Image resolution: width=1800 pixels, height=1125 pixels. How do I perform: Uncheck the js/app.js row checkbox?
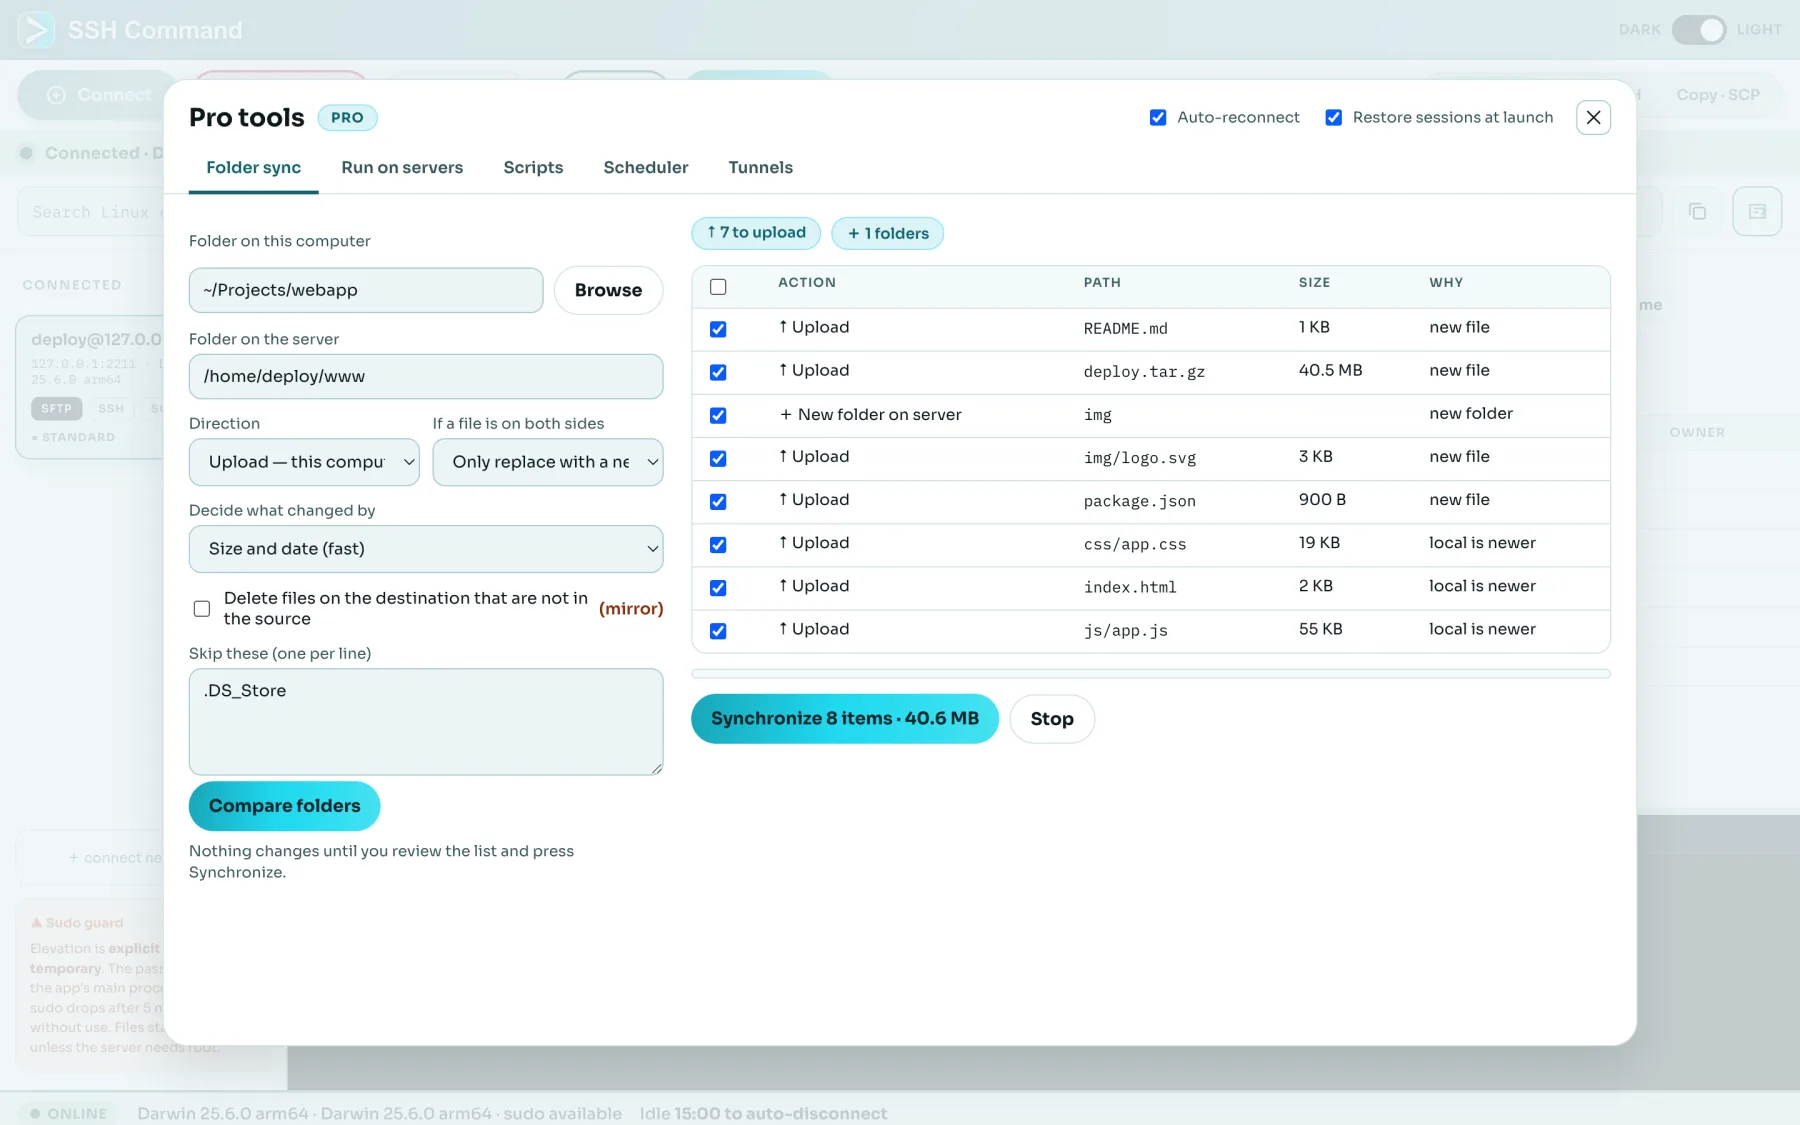[718, 631]
